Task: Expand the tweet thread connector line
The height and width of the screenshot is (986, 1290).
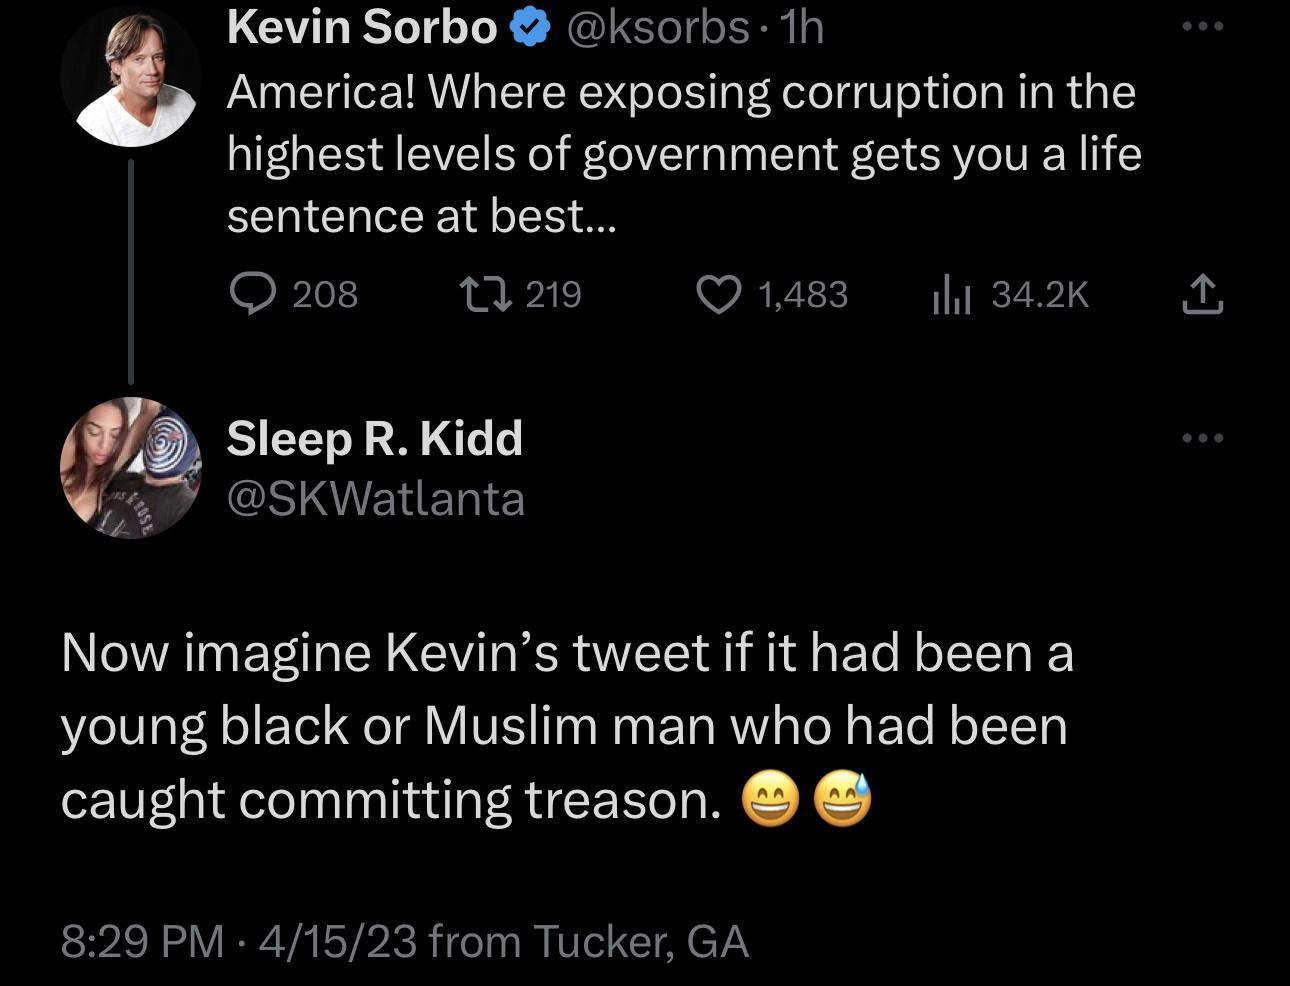Action: tap(131, 270)
